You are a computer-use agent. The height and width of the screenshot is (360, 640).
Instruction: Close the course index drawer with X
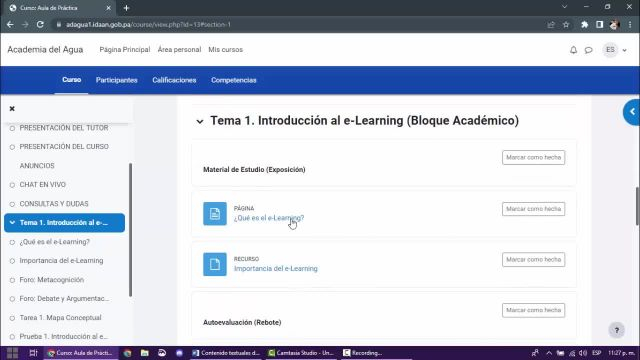point(12,109)
